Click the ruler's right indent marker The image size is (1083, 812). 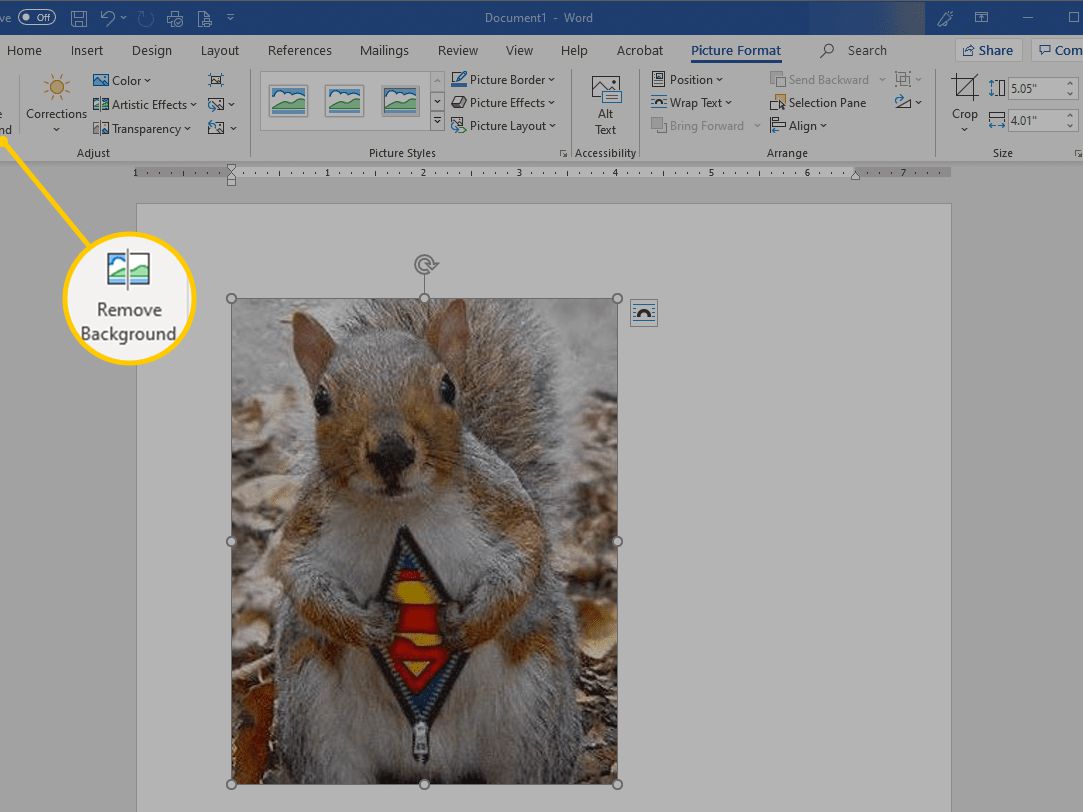855,175
